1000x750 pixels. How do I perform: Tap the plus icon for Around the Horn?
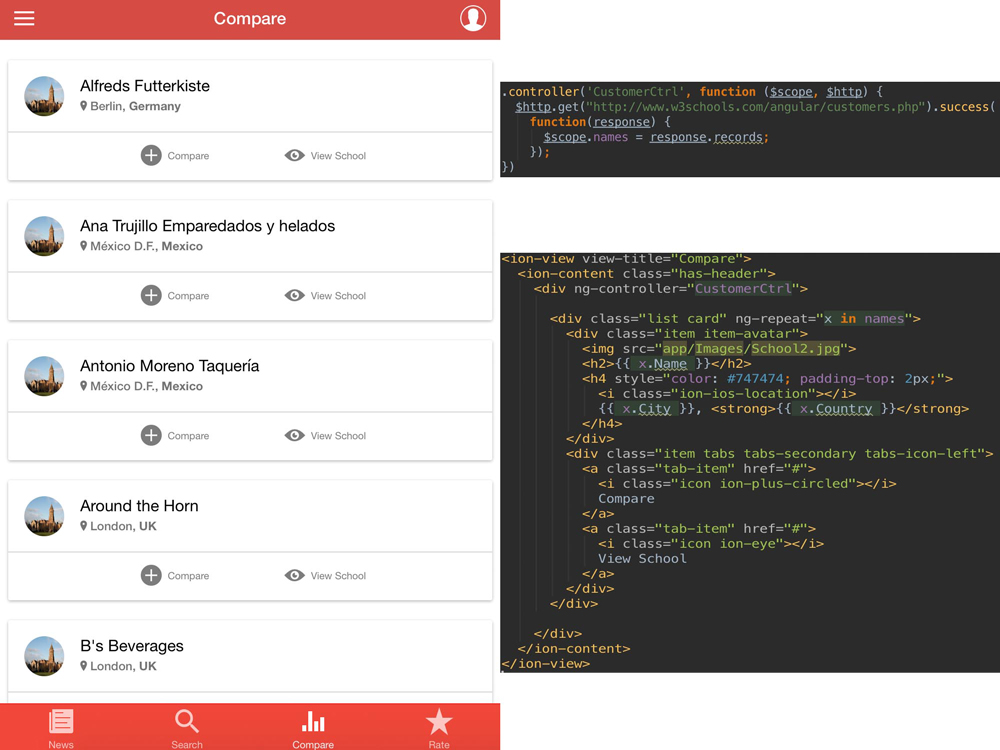pyautogui.click(x=151, y=576)
